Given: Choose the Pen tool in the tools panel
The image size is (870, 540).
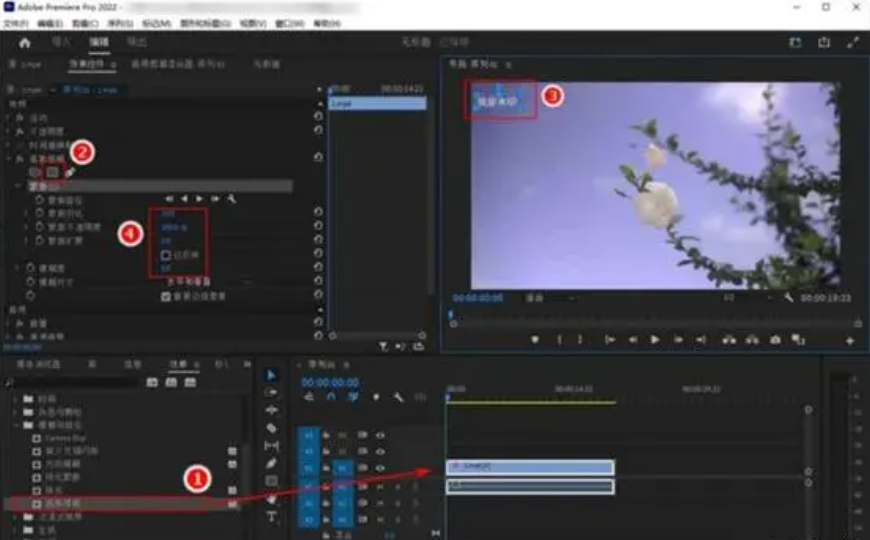Looking at the screenshot, I should [271, 463].
